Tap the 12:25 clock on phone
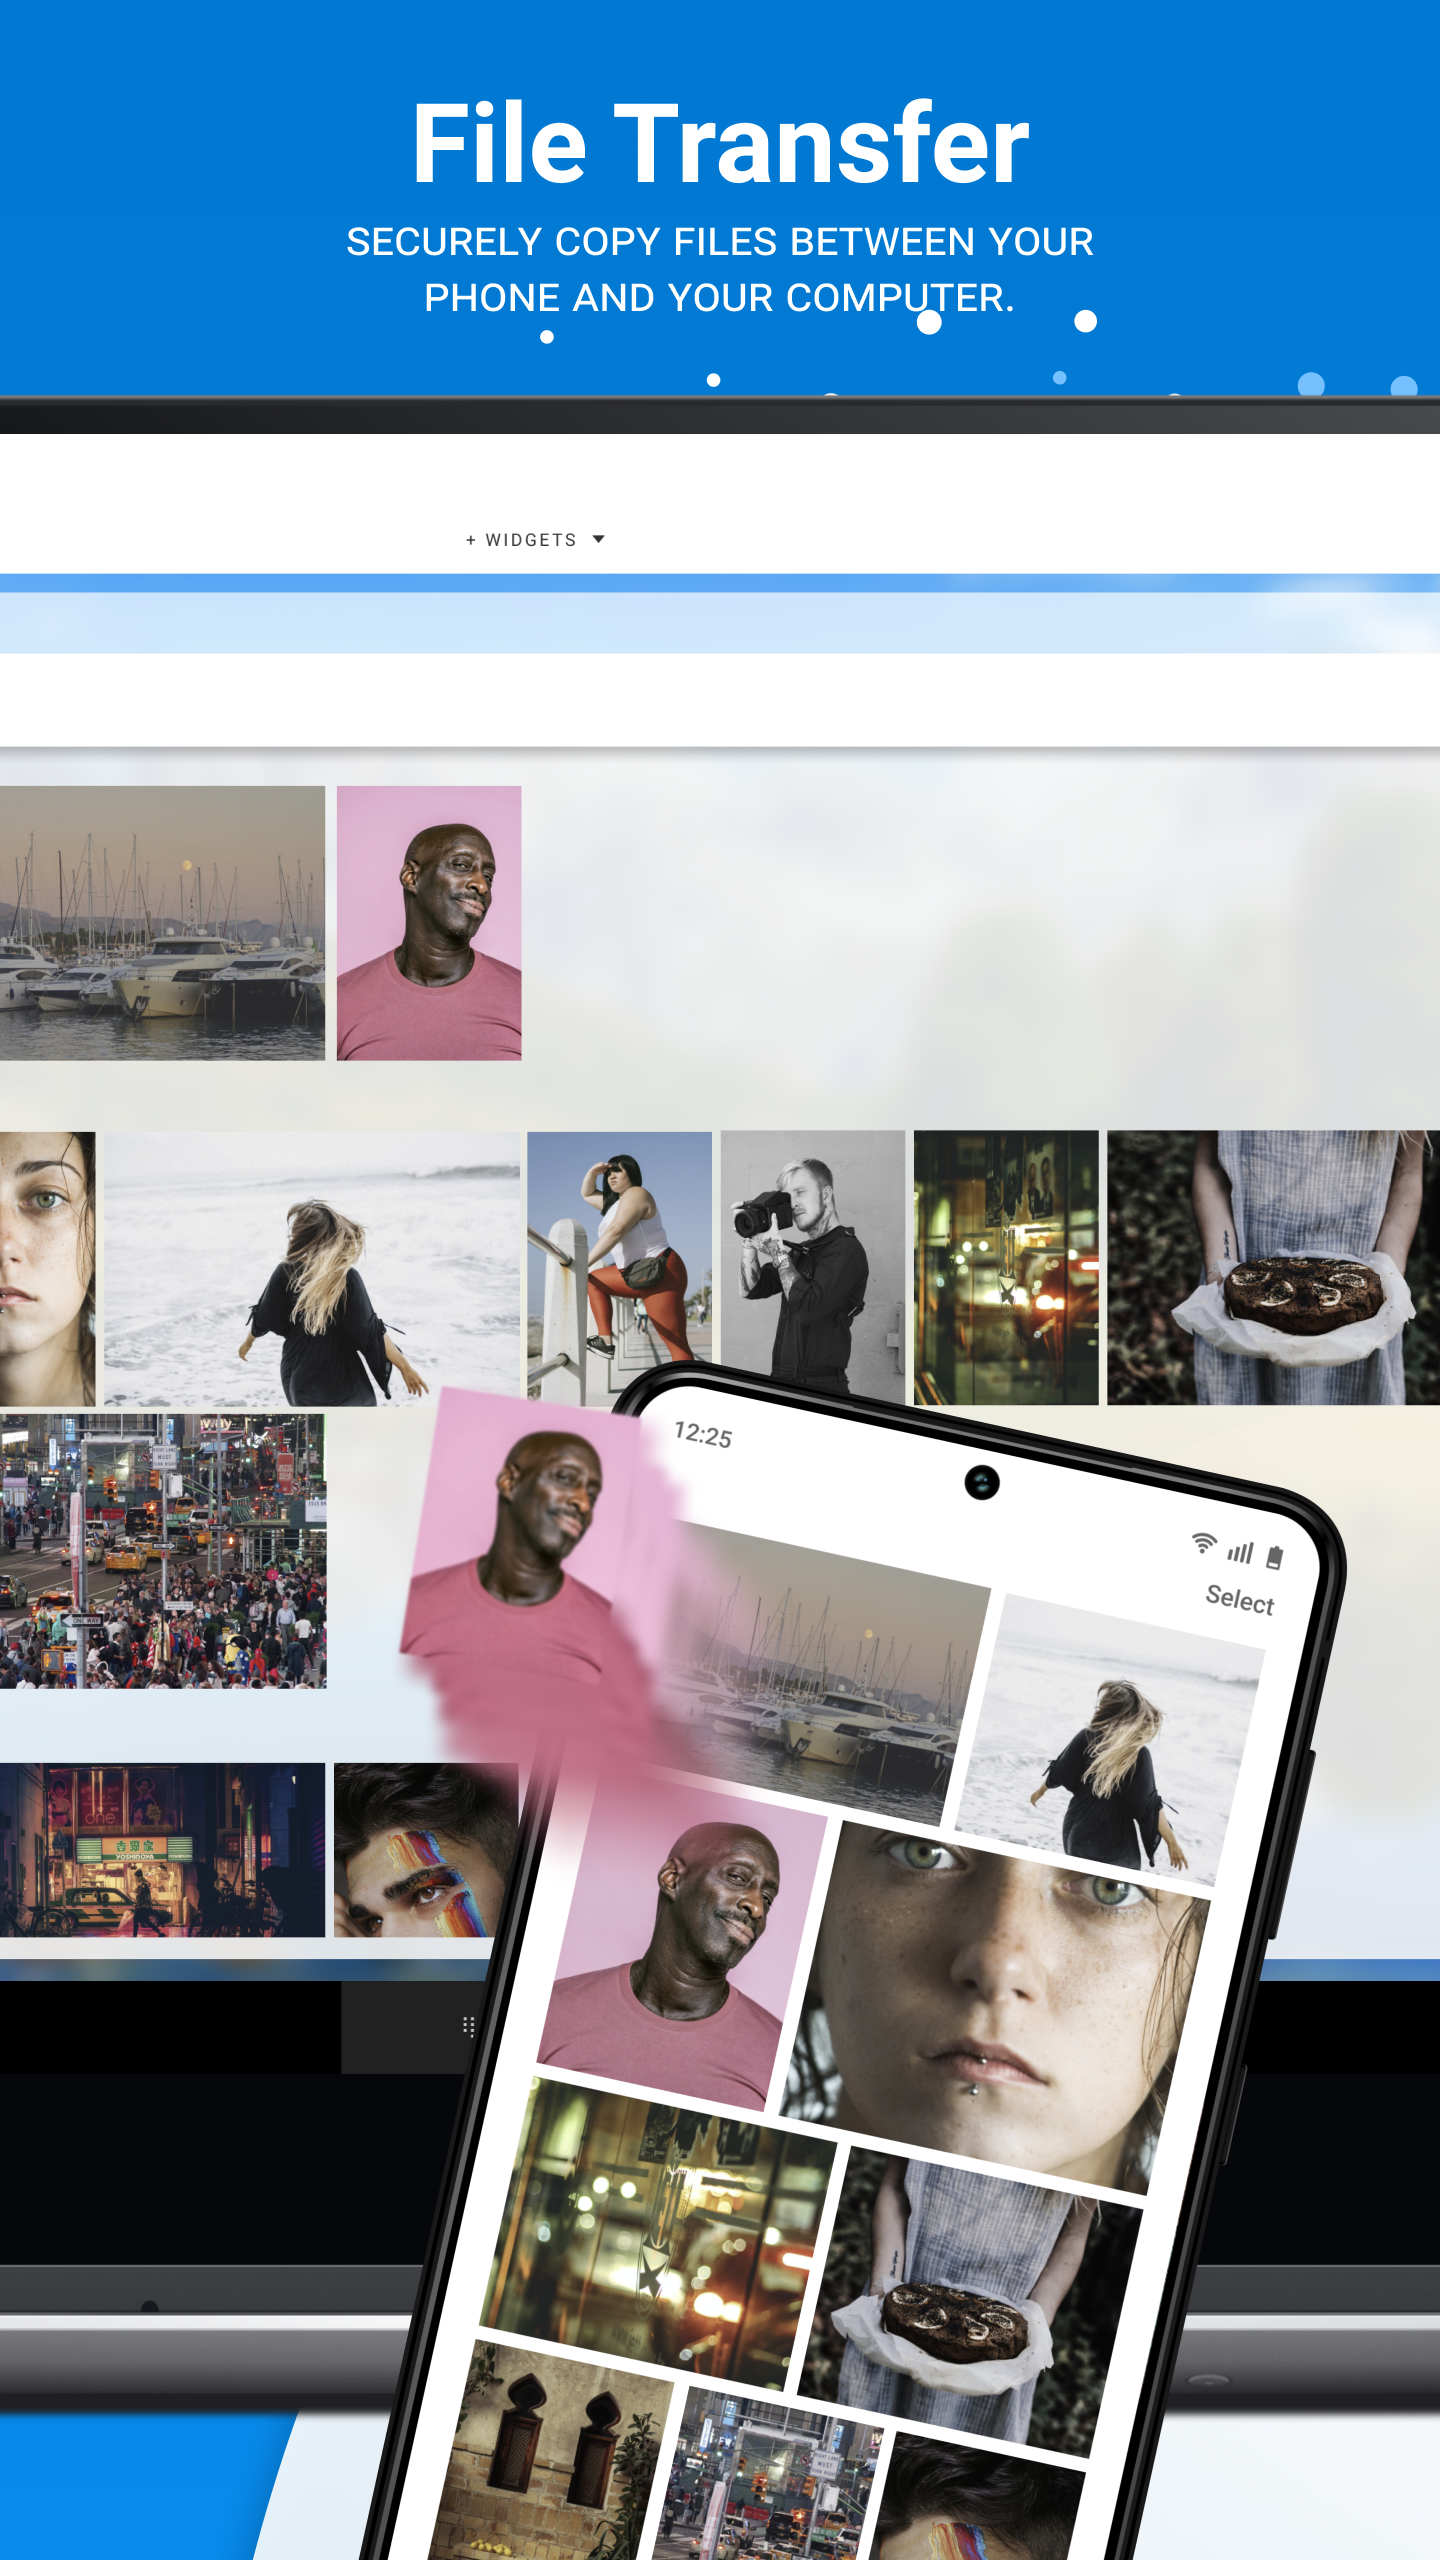Viewport: 1440px width, 2560px height. point(703,1435)
